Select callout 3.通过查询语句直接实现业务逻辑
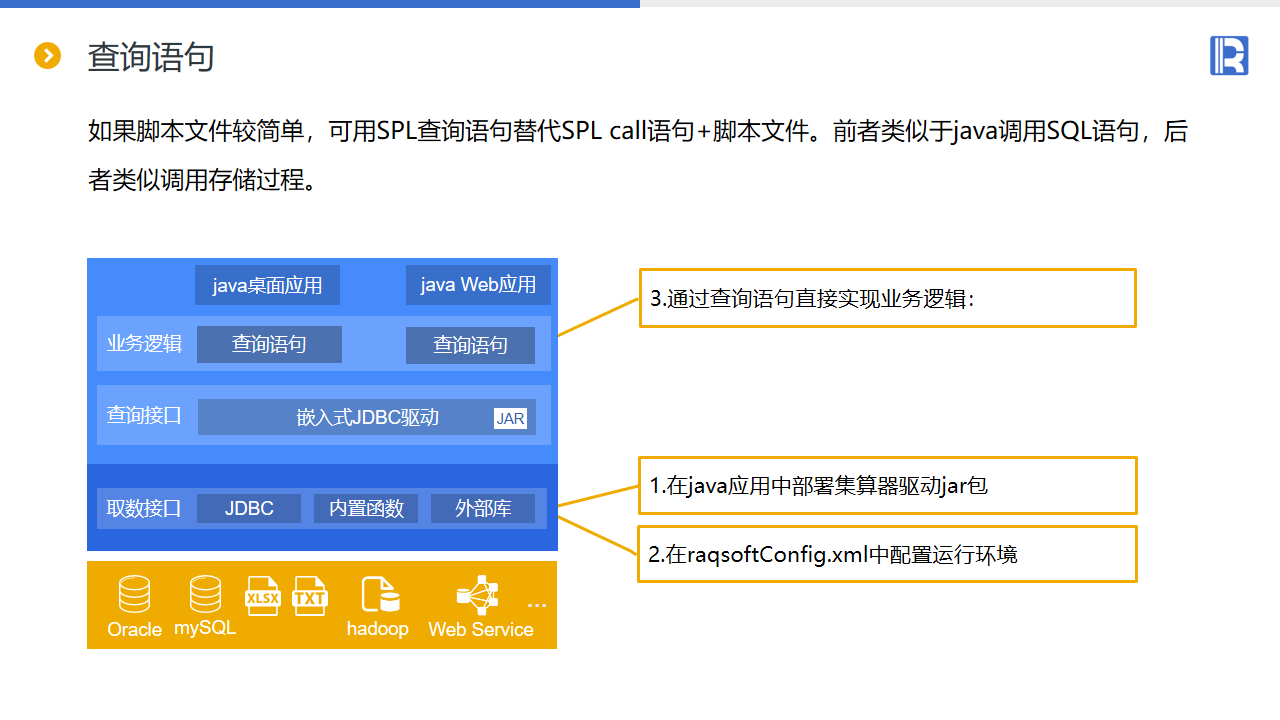The height and width of the screenshot is (720, 1280). [888, 298]
